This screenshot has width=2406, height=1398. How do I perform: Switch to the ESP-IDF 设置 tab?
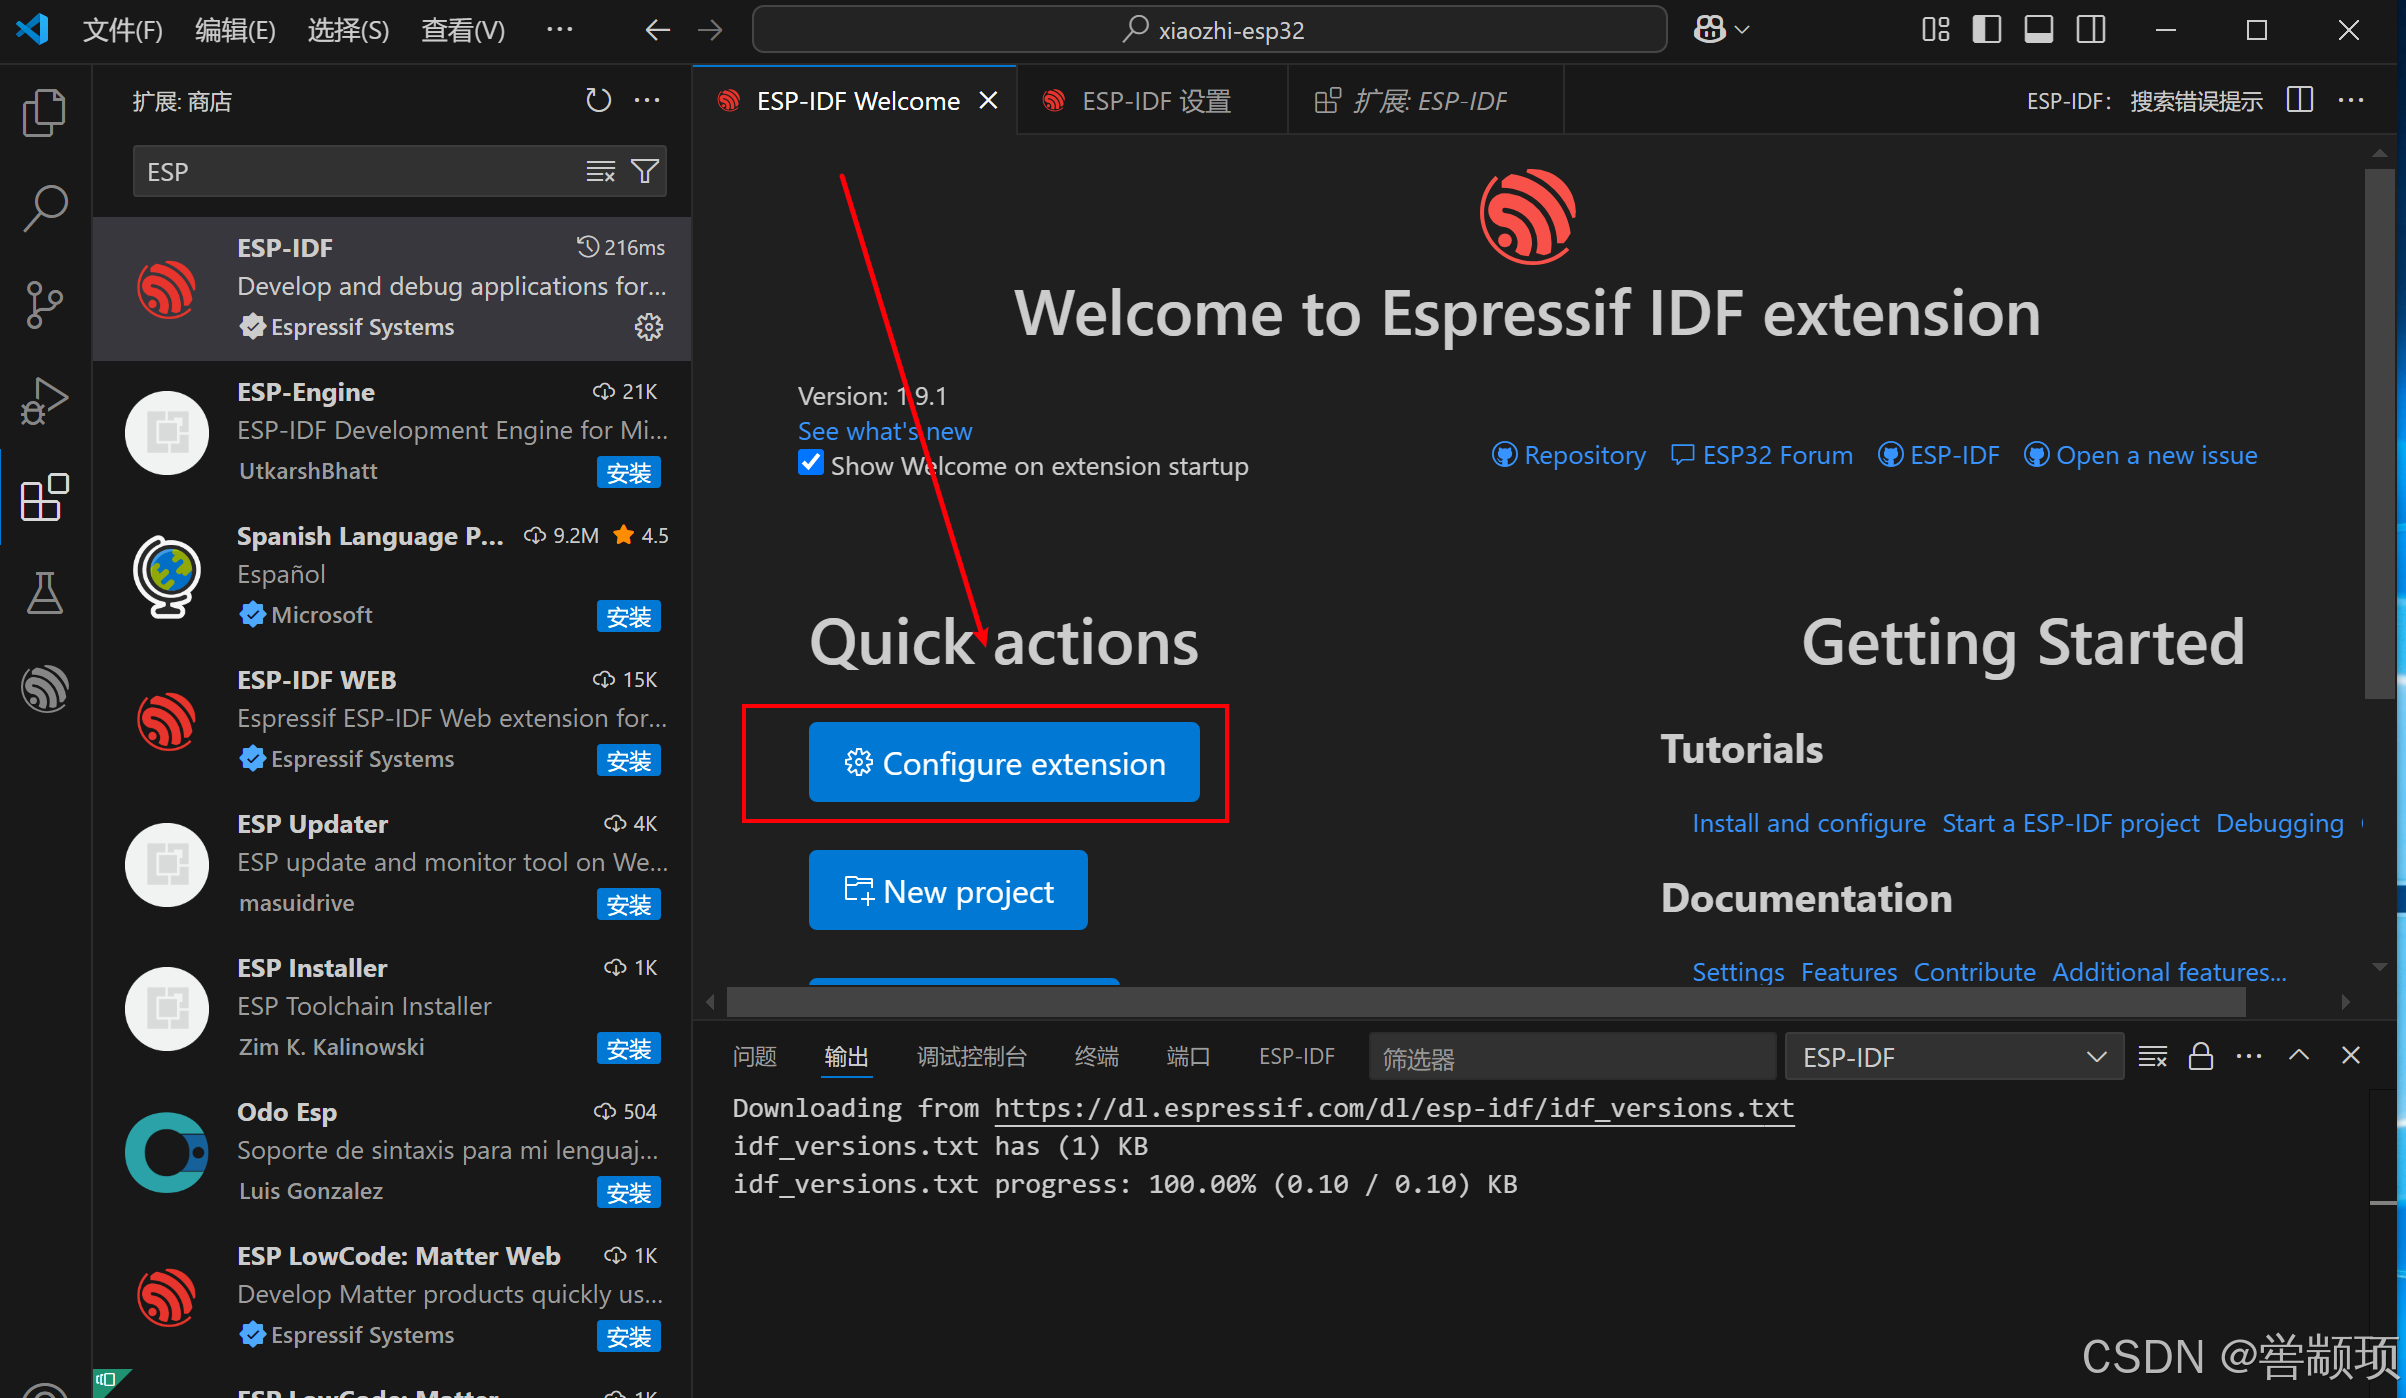click(1155, 101)
